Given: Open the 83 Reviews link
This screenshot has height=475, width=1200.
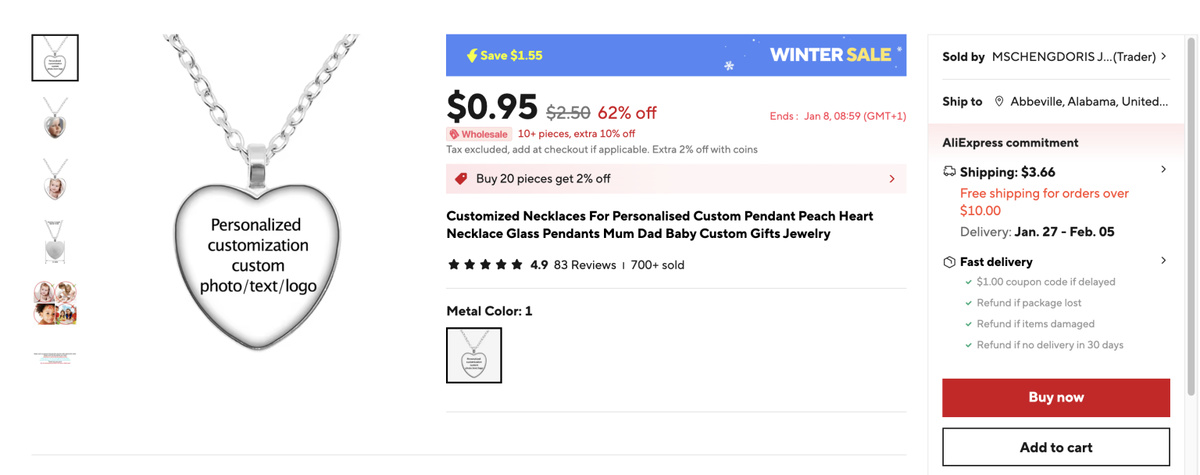Looking at the screenshot, I should point(584,265).
